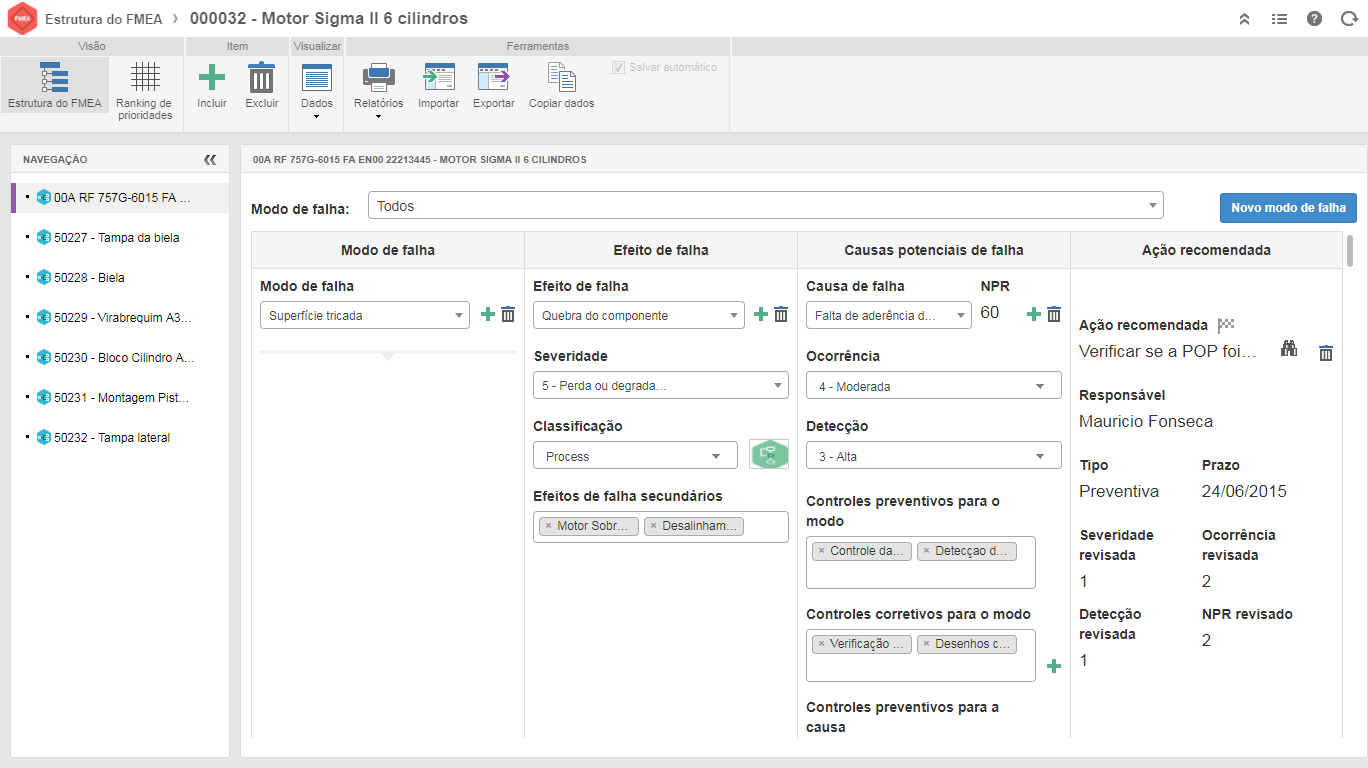This screenshot has width=1368, height=768.
Task: Open the Modo de falha filter Todos
Action: point(765,206)
